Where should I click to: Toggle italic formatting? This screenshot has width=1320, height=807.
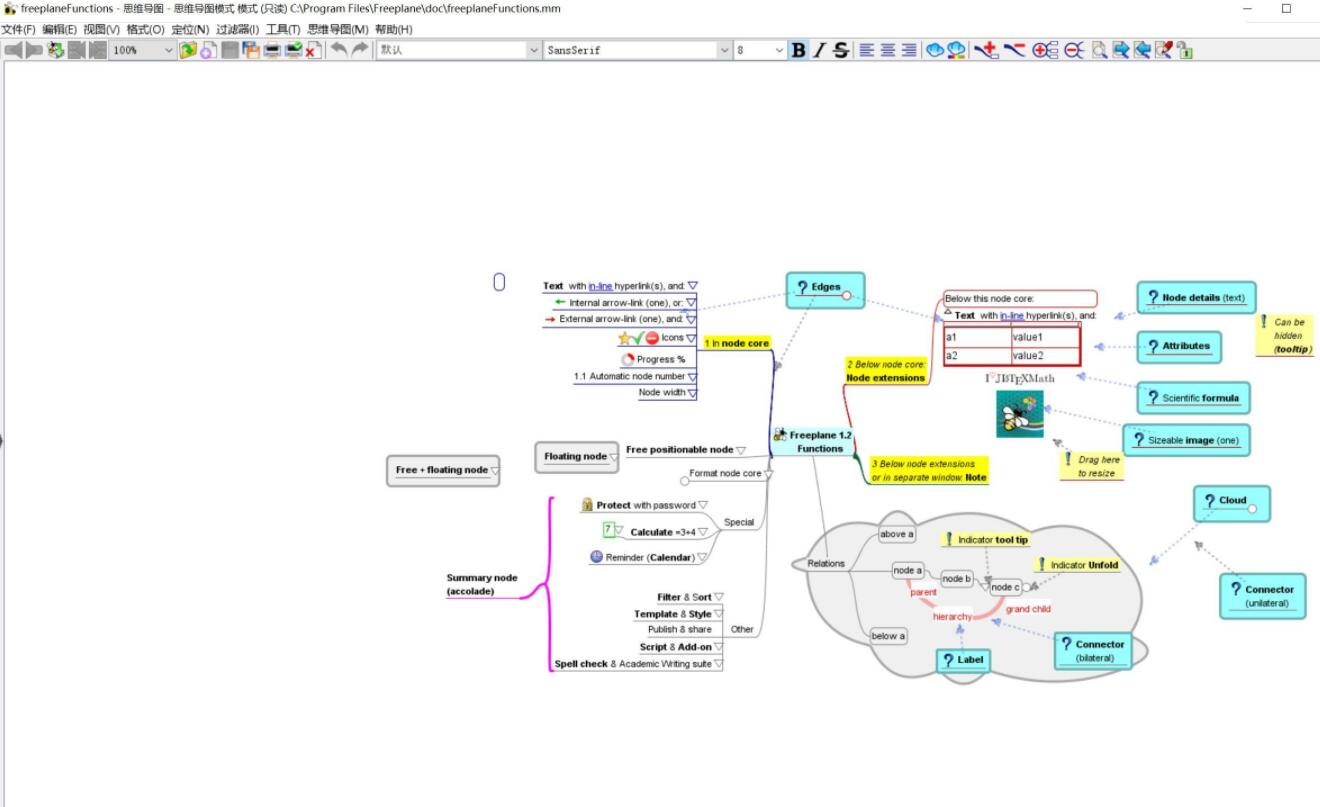pos(820,50)
